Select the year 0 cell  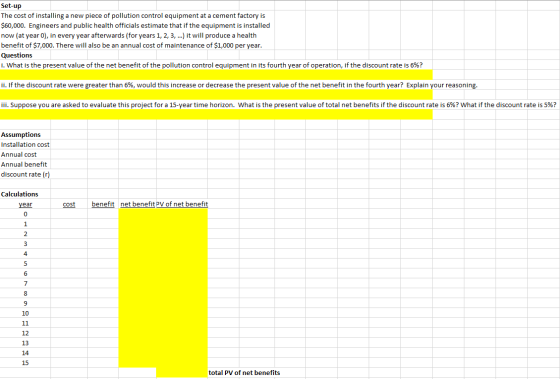click(25, 214)
